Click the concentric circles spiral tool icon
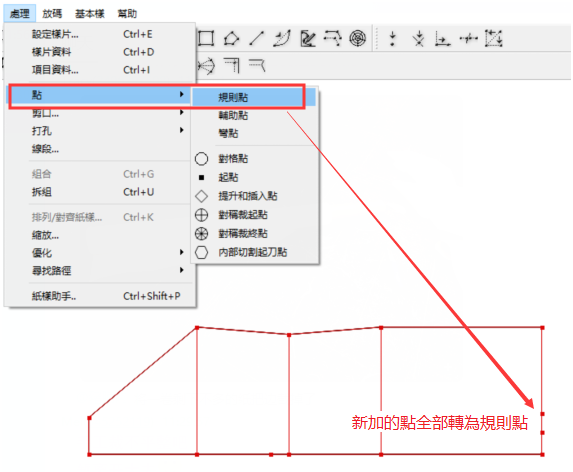This screenshot has width=573, height=472. tap(358, 38)
